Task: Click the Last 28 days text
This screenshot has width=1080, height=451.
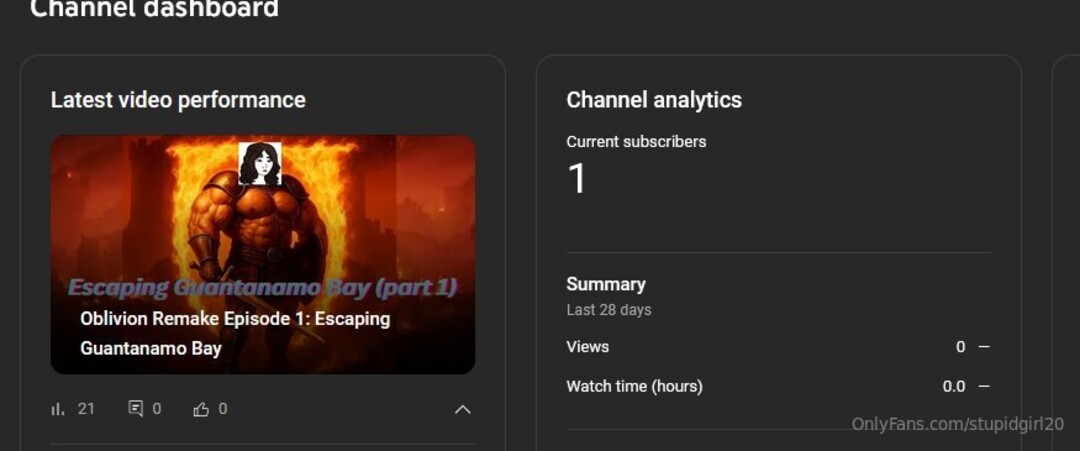Action: pos(609,310)
